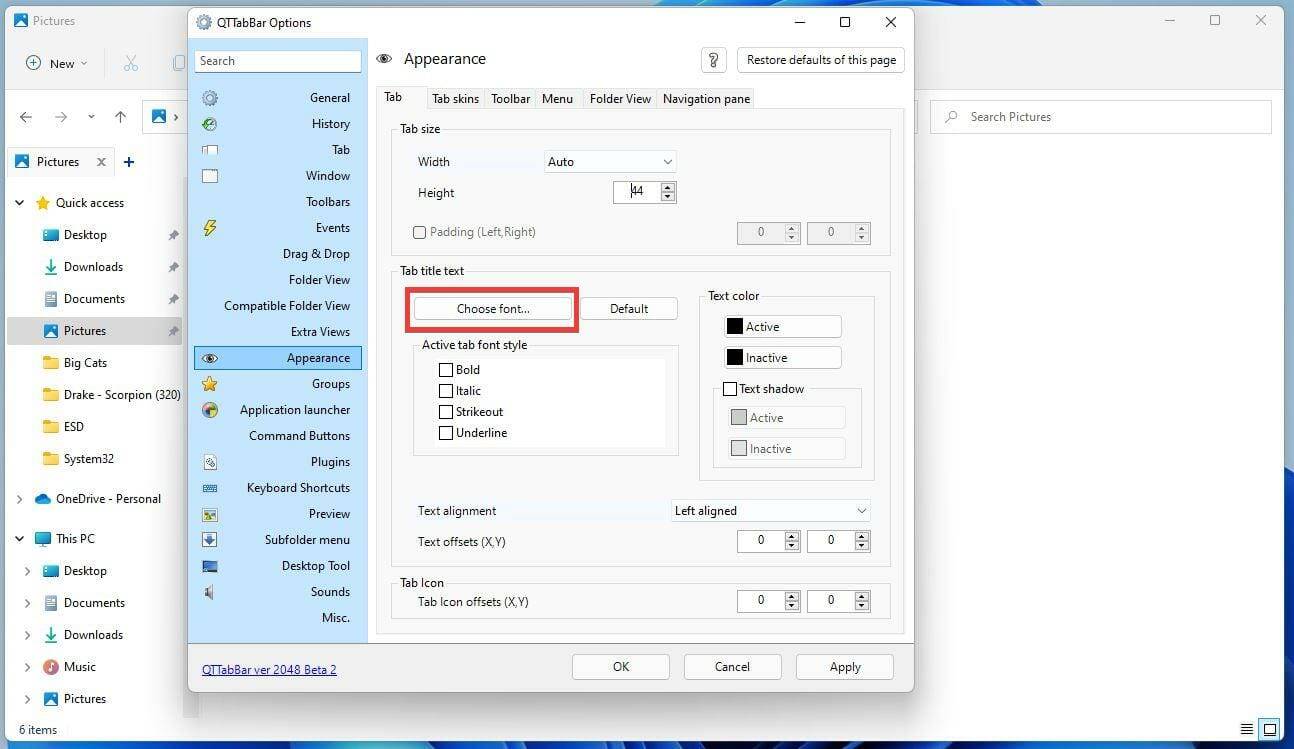Switch to the Tab skins tab
The image size is (1294, 749).
(x=455, y=98)
